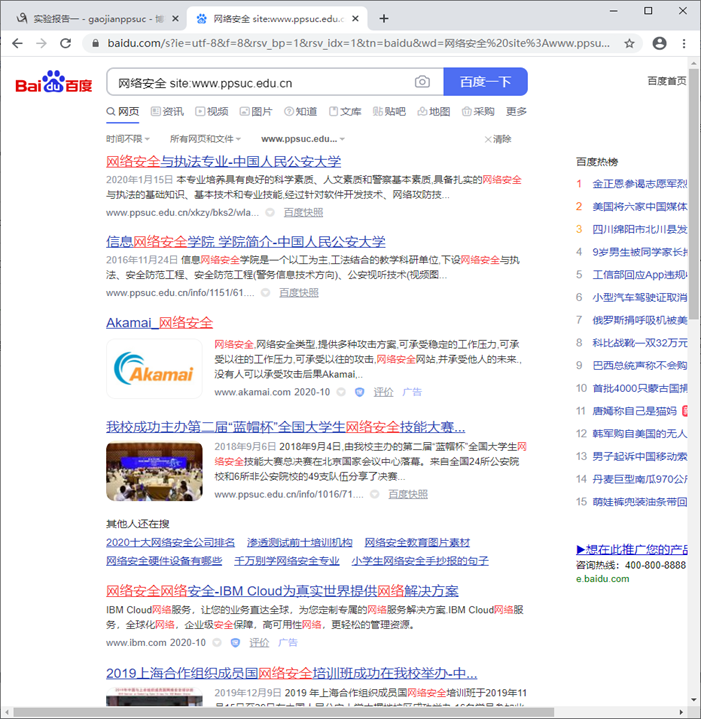Image resolution: width=701 pixels, height=719 pixels.
Task: Click 评价 link under Akamai ad
Action: (x=383, y=392)
